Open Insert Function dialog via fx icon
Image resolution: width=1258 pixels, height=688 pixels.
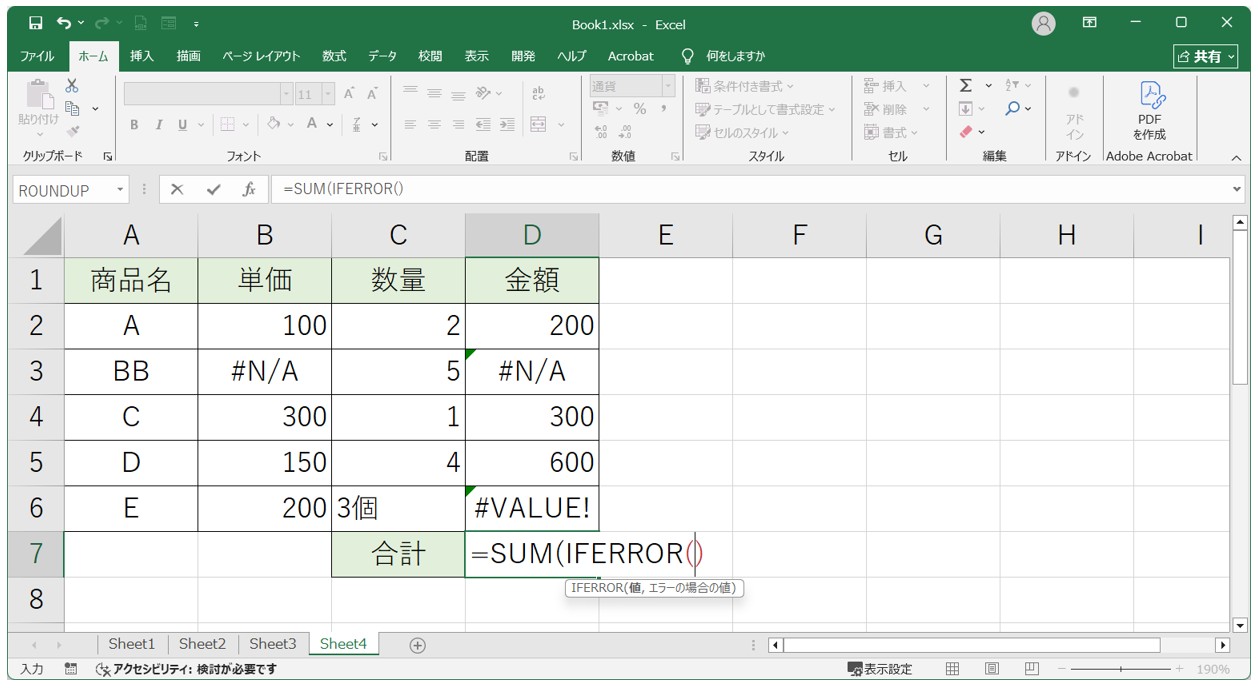(249, 189)
